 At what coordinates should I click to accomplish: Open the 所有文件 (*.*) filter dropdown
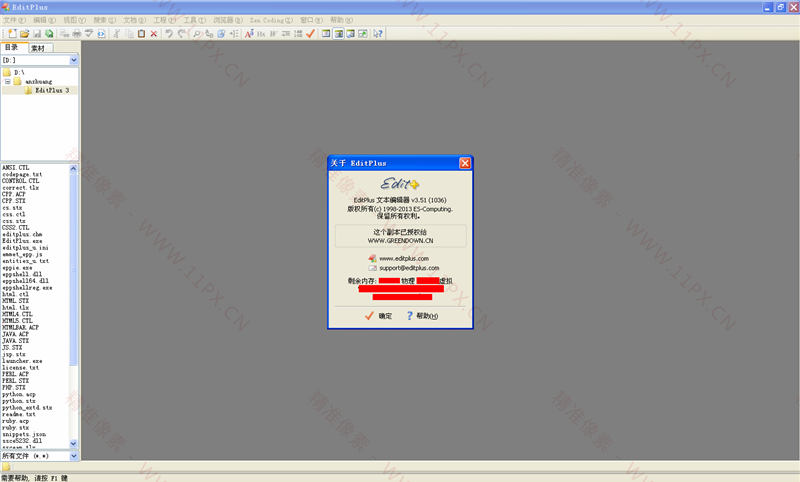point(74,456)
